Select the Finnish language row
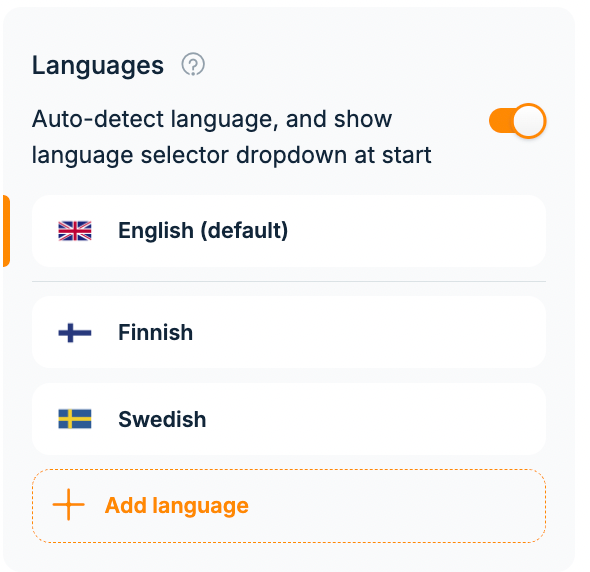 click(x=289, y=332)
